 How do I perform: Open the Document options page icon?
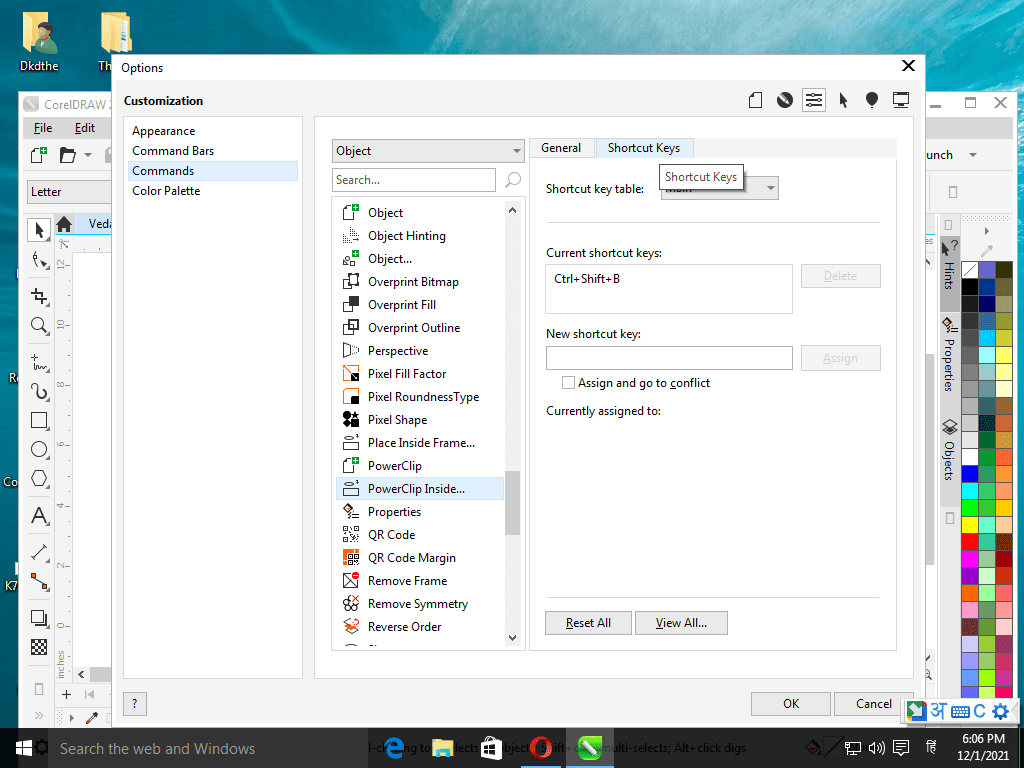point(756,100)
